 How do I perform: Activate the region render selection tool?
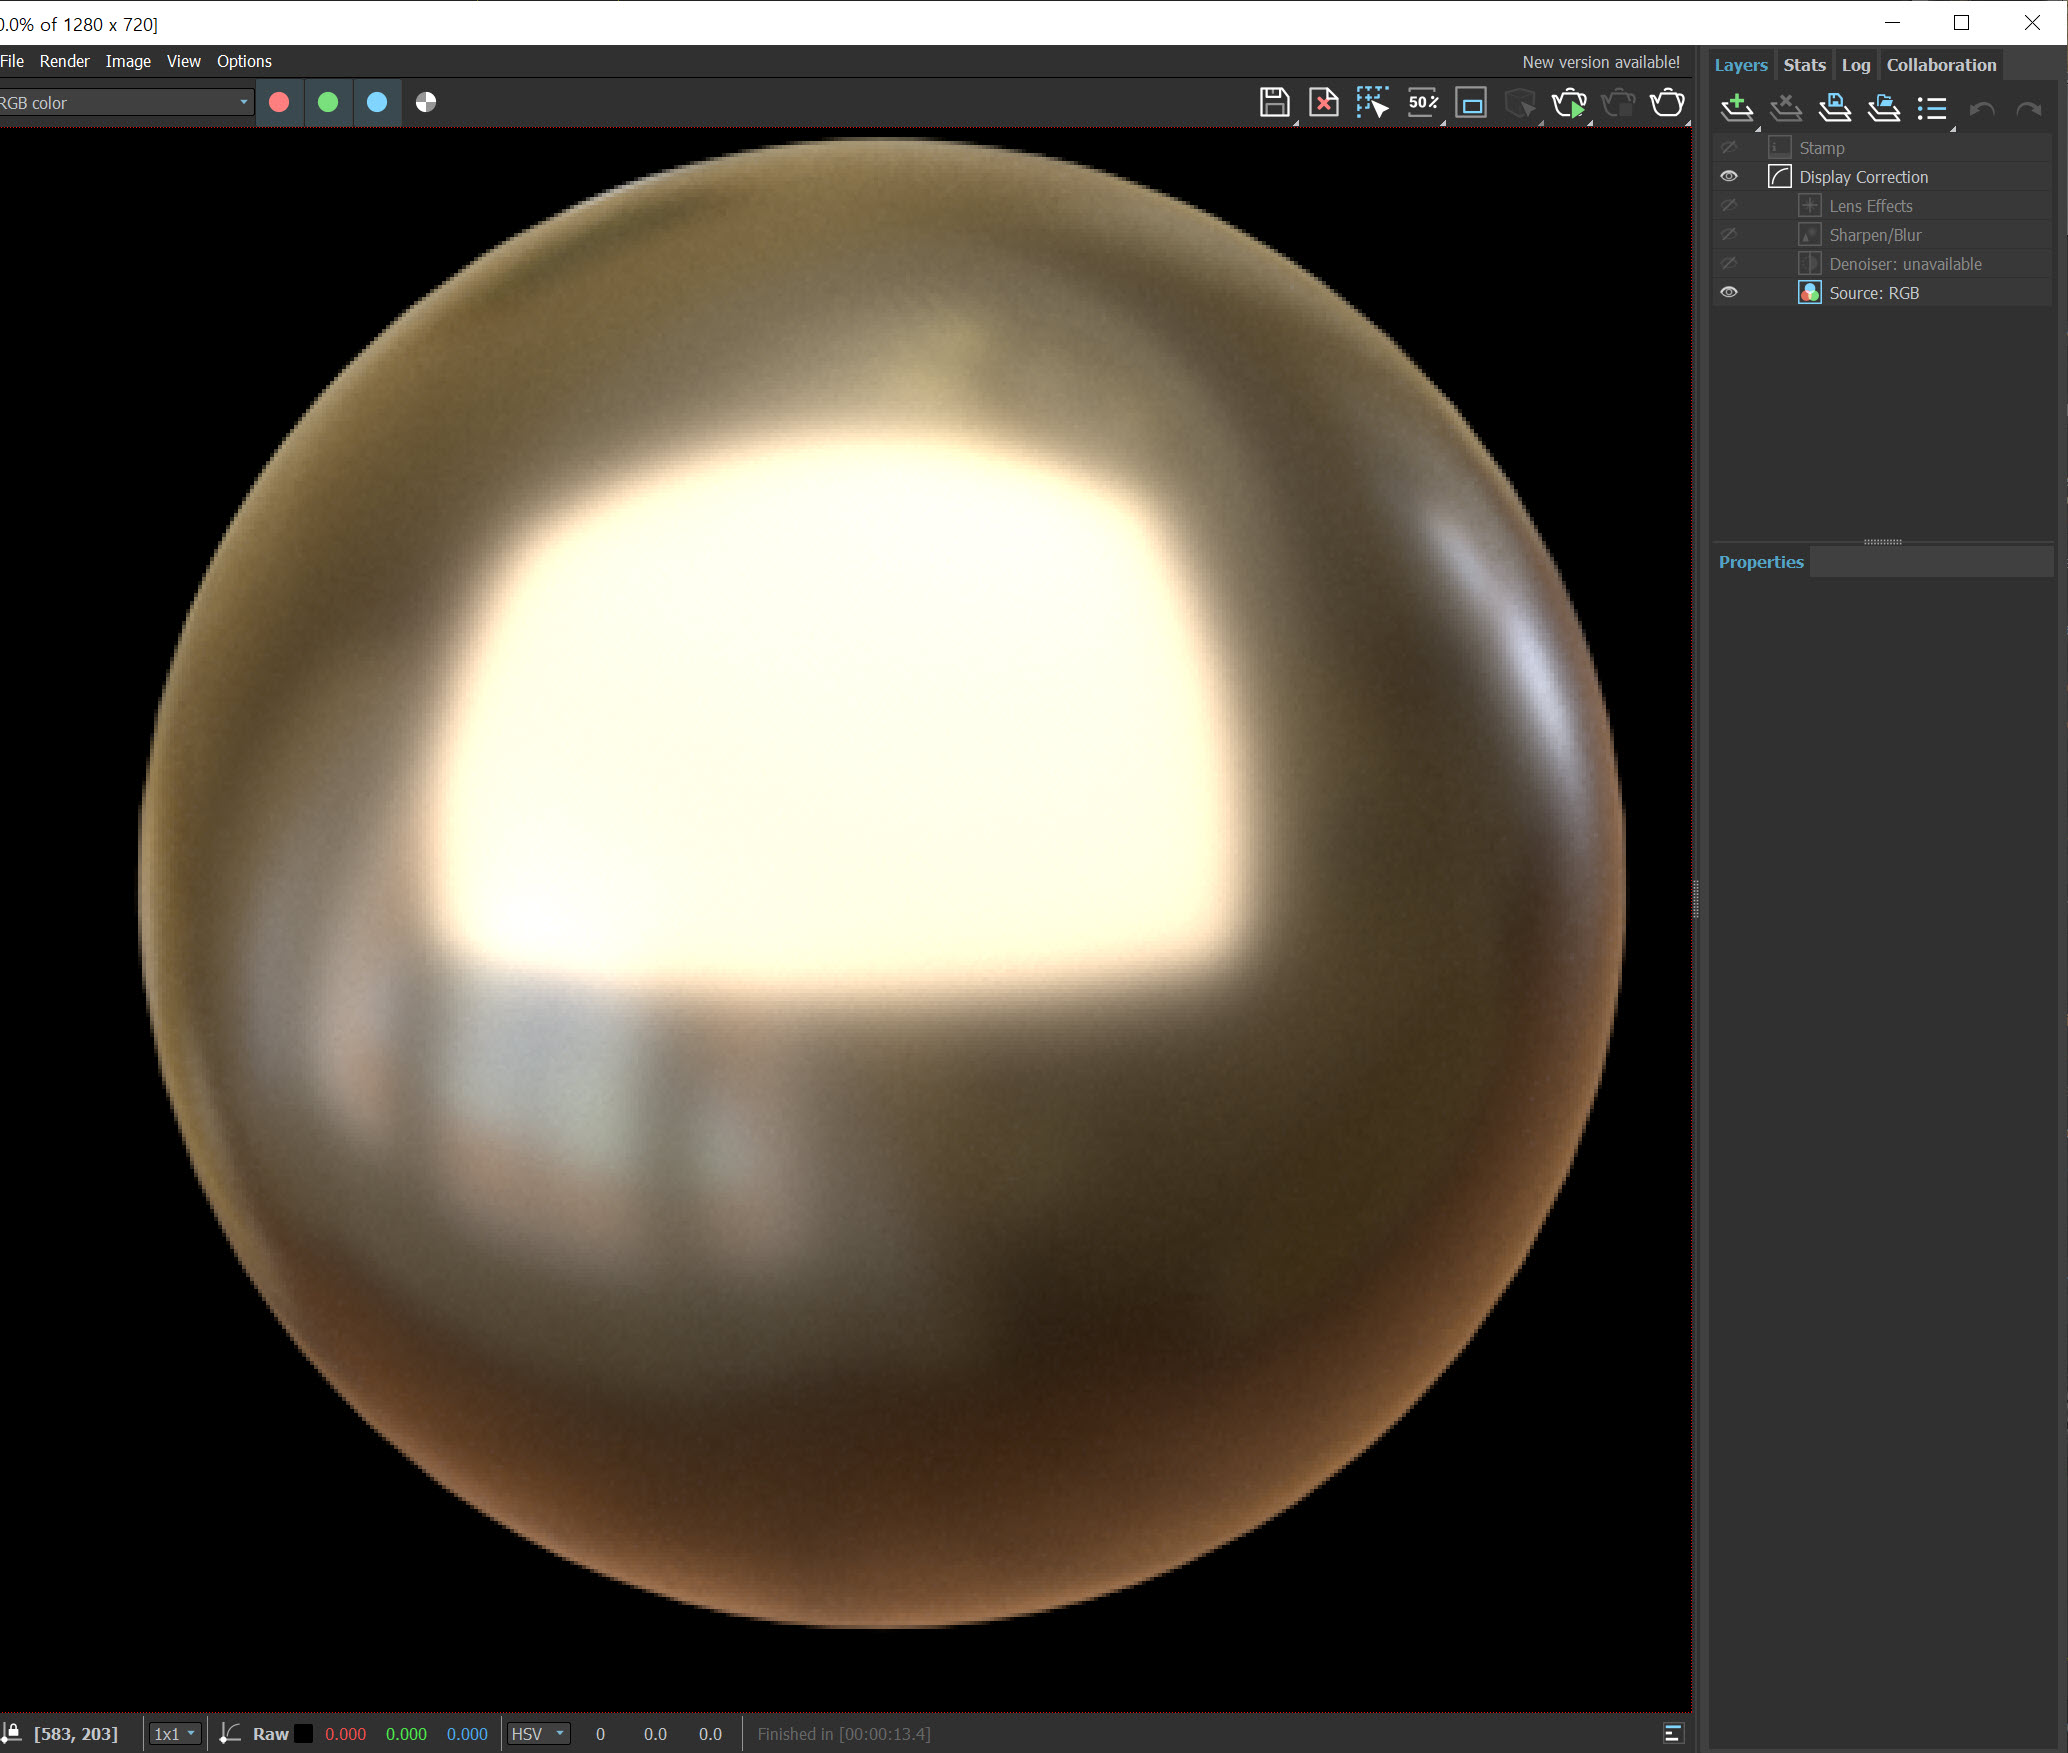point(1372,103)
